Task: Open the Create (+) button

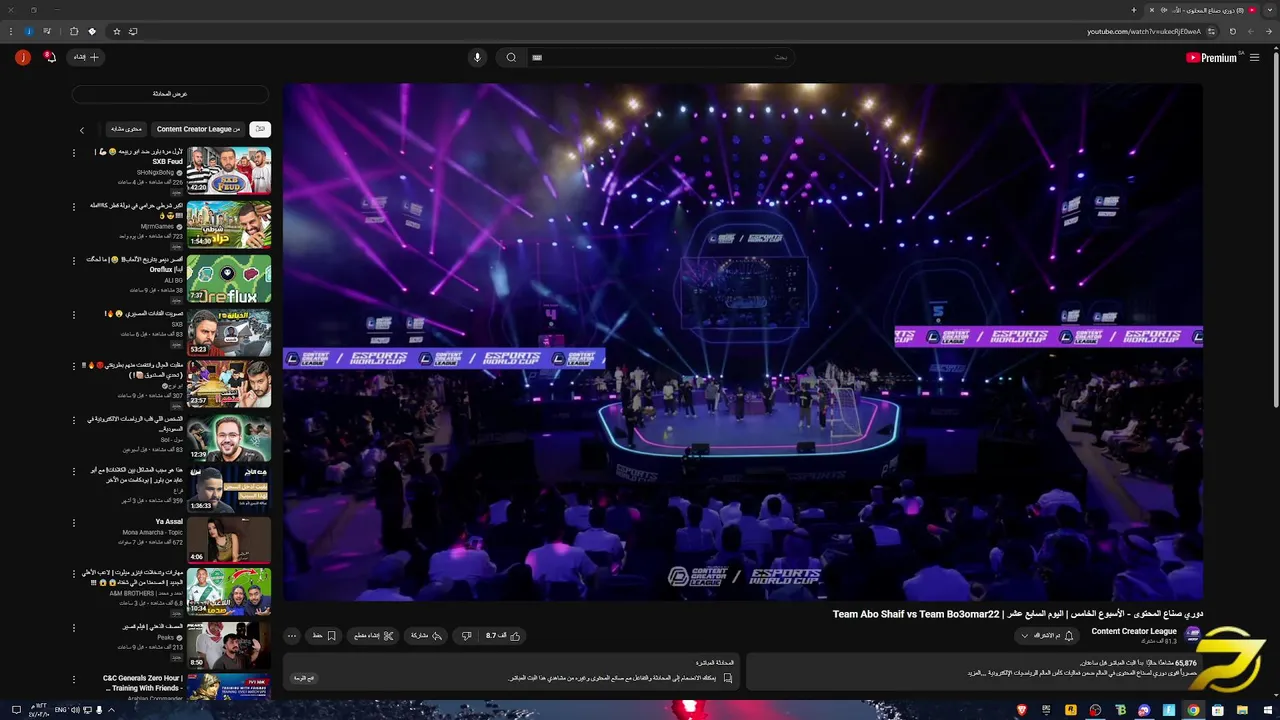Action: pos(86,57)
